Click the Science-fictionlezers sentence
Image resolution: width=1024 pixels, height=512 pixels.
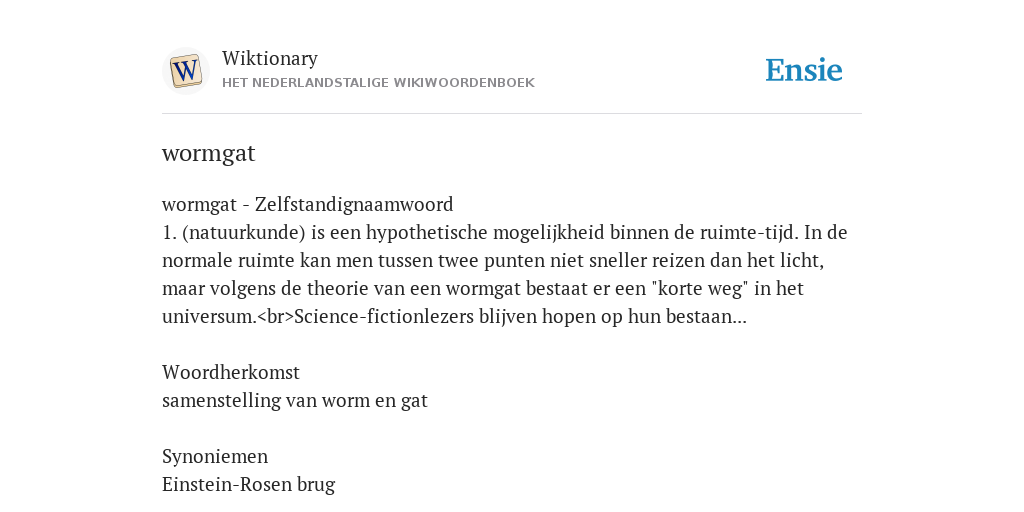tap(520, 317)
